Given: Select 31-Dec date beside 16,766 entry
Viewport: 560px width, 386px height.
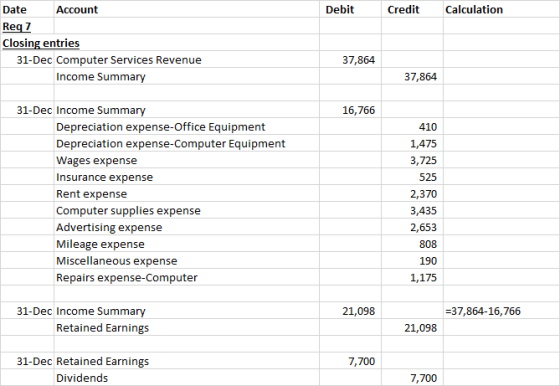Looking at the screenshot, I should pyautogui.click(x=27, y=110).
